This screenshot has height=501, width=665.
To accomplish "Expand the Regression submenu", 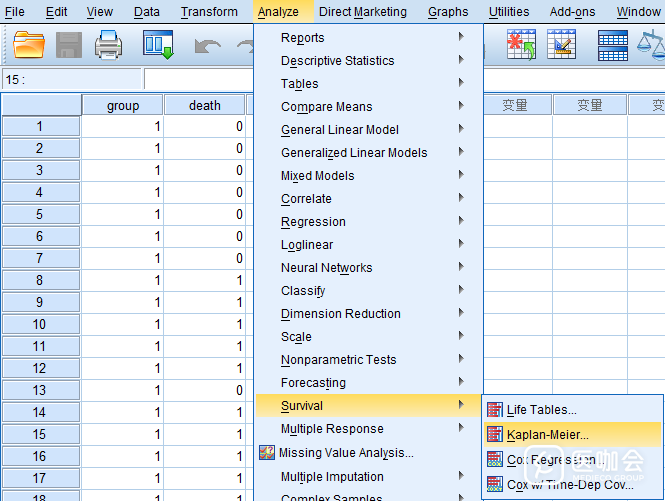I will (x=313, y=222).
